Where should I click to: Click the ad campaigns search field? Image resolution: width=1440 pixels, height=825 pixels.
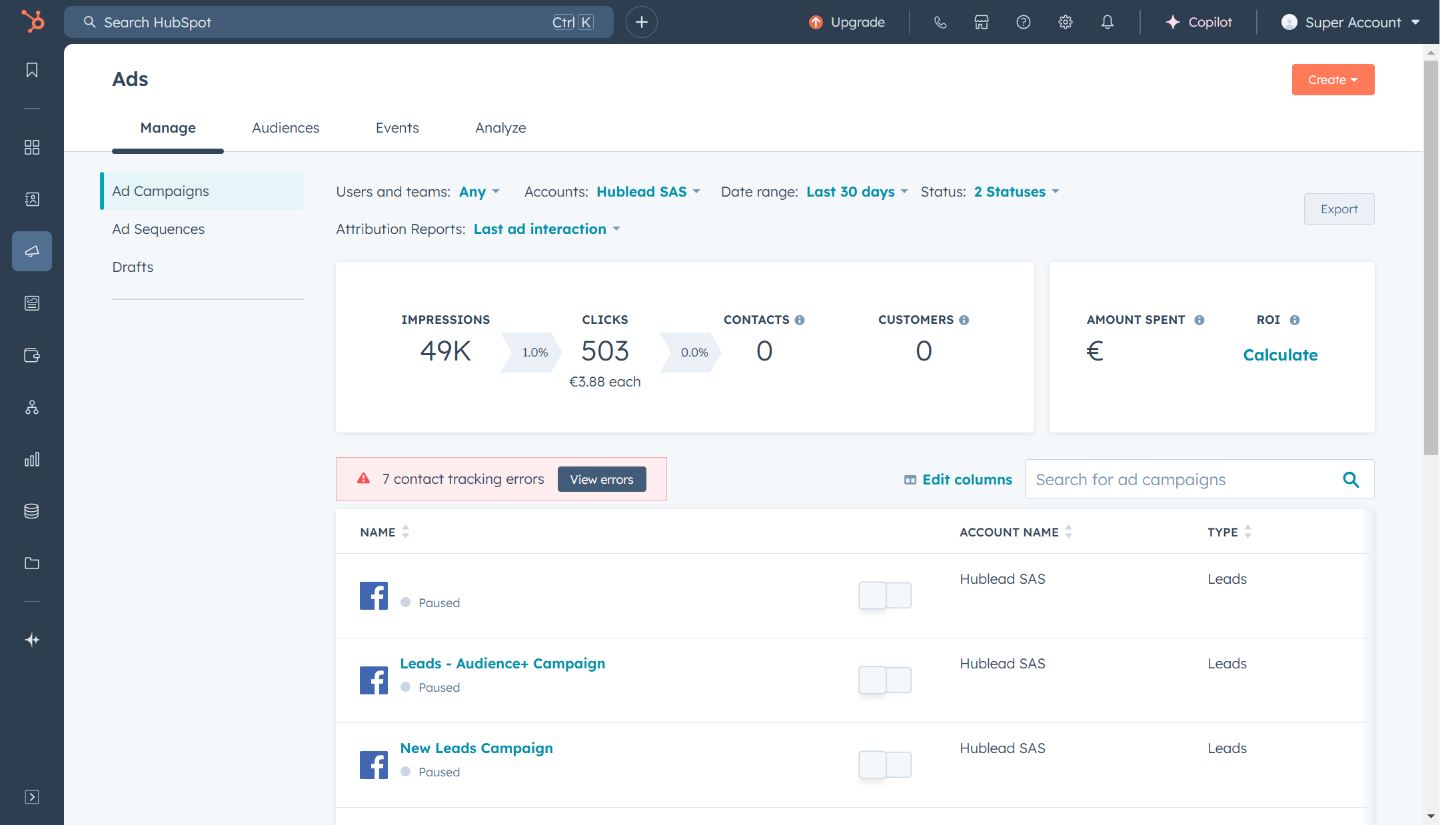coord(1180,479)
